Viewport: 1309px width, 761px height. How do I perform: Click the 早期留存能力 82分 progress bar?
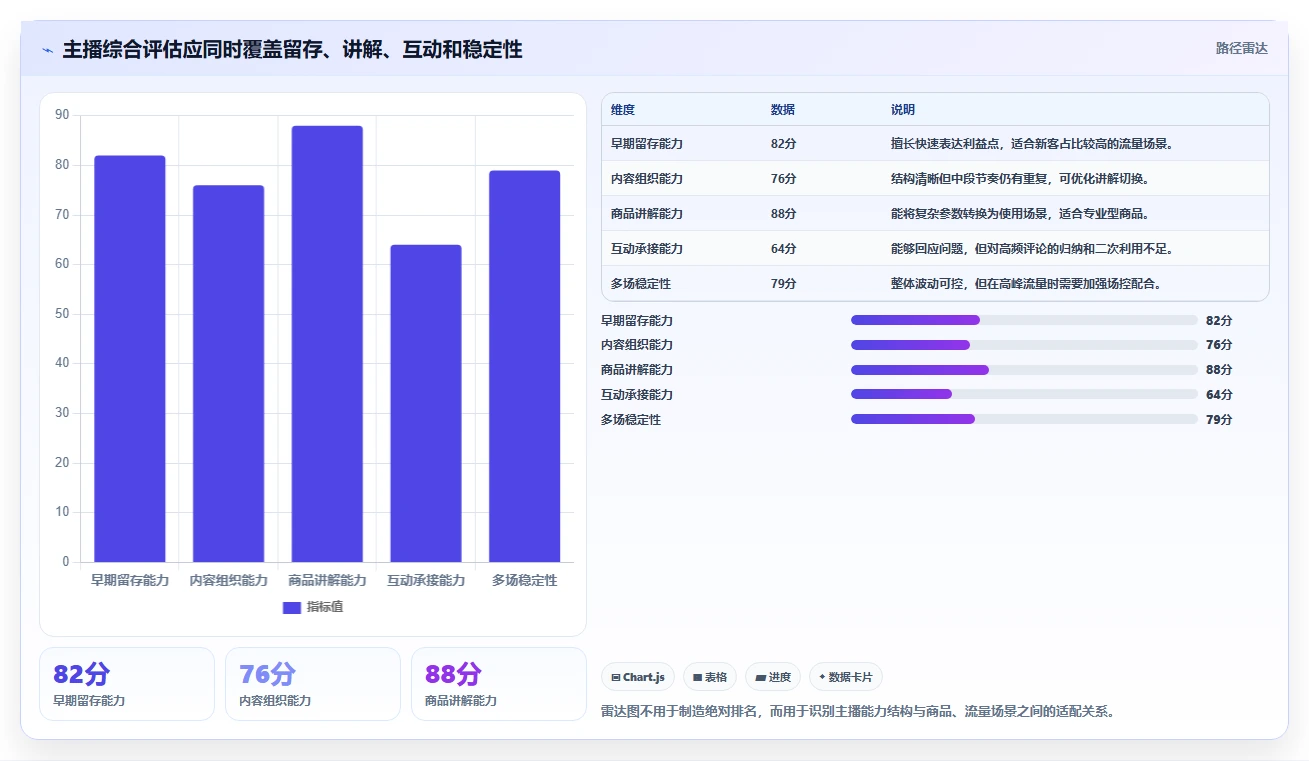(1024, 320)
